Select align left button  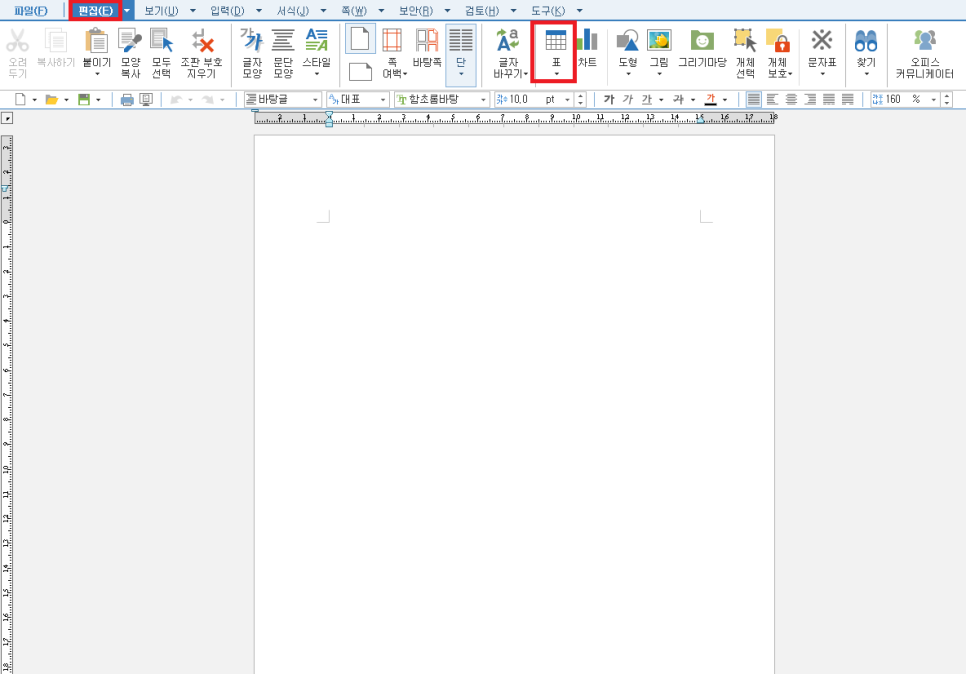773,99
